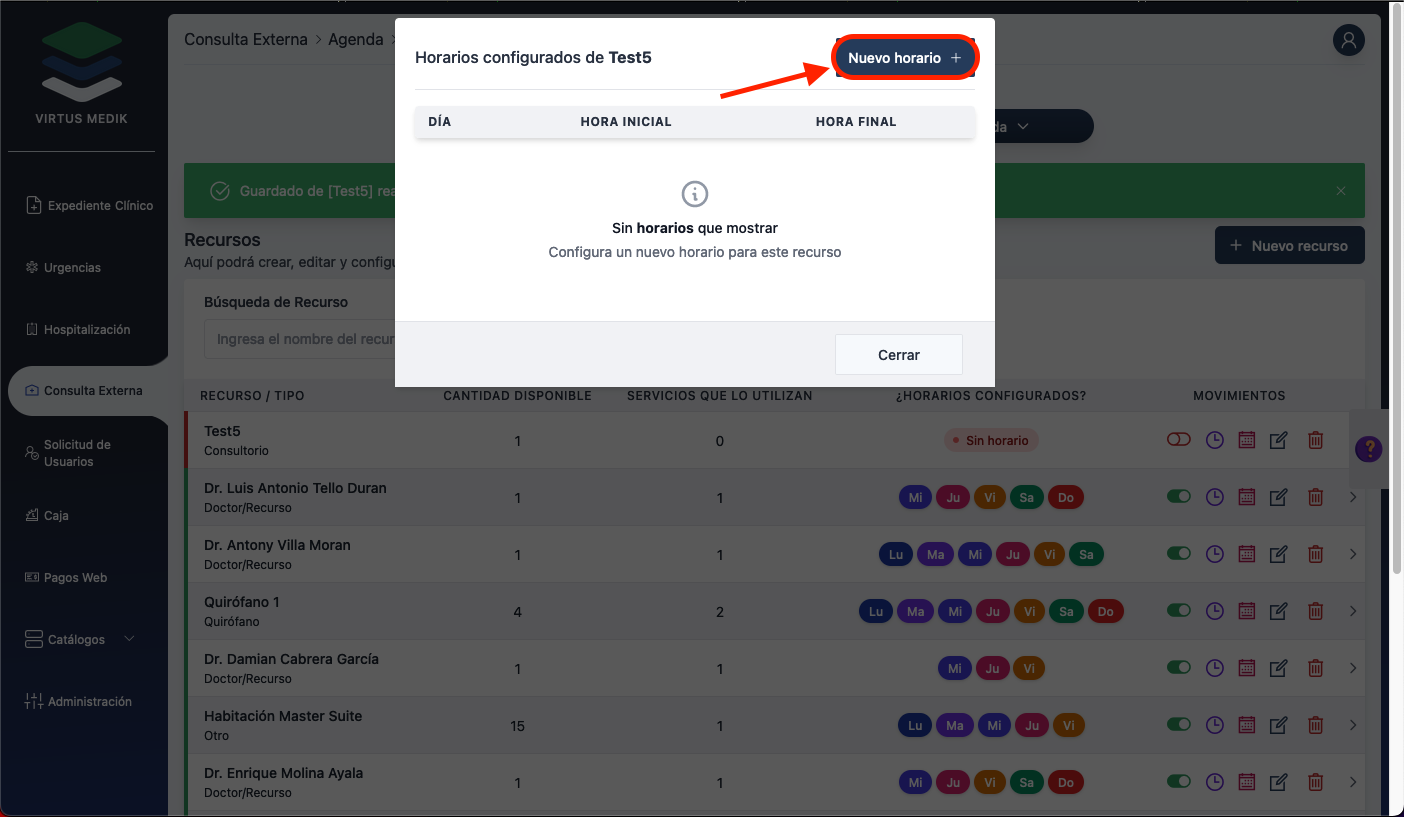Viewport: 1404px width, 817px height.
Task: Dismiss the green success notification banner
Action: pyautogui.click(x=1341, y=191)
